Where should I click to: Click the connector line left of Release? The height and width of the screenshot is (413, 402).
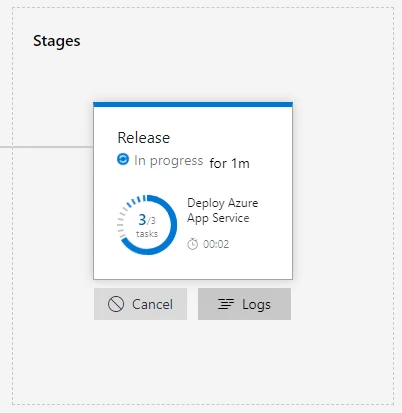[47, 146]
